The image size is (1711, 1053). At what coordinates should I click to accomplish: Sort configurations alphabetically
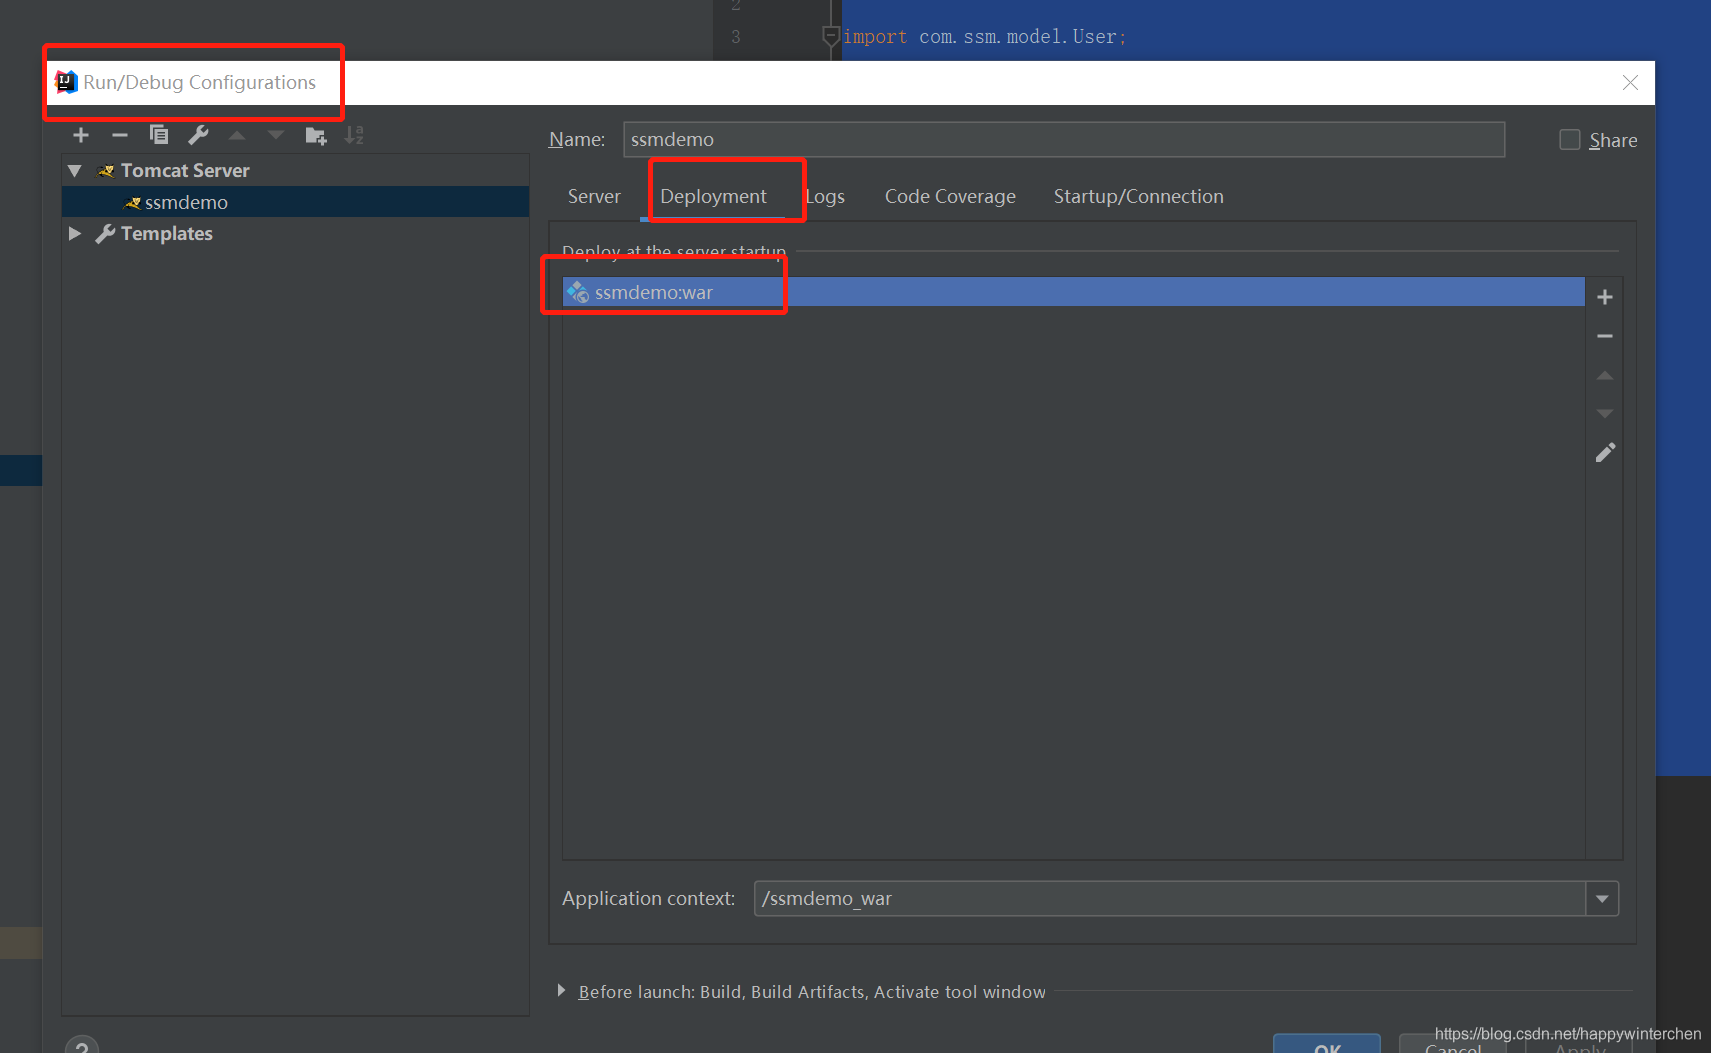[x=354, y=135]
